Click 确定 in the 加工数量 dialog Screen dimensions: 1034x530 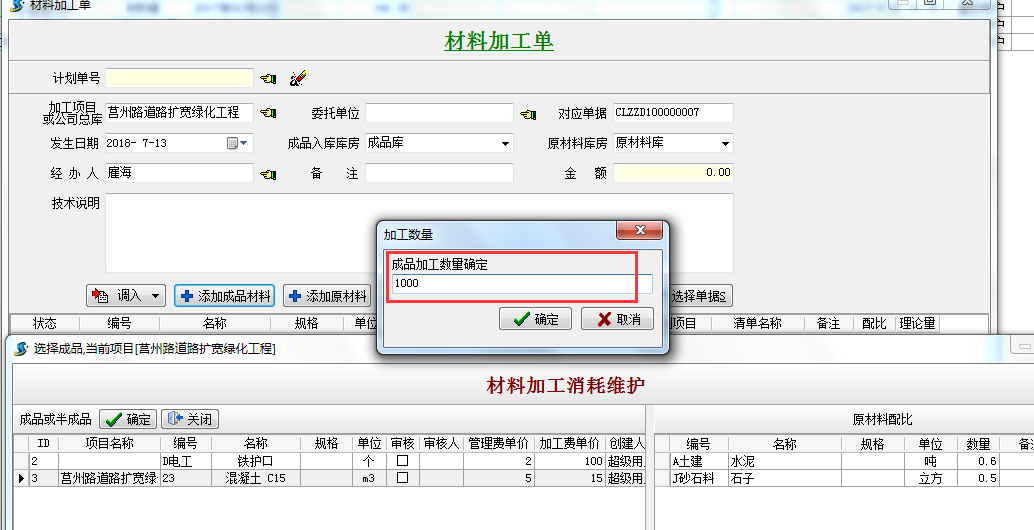point(535,319)
